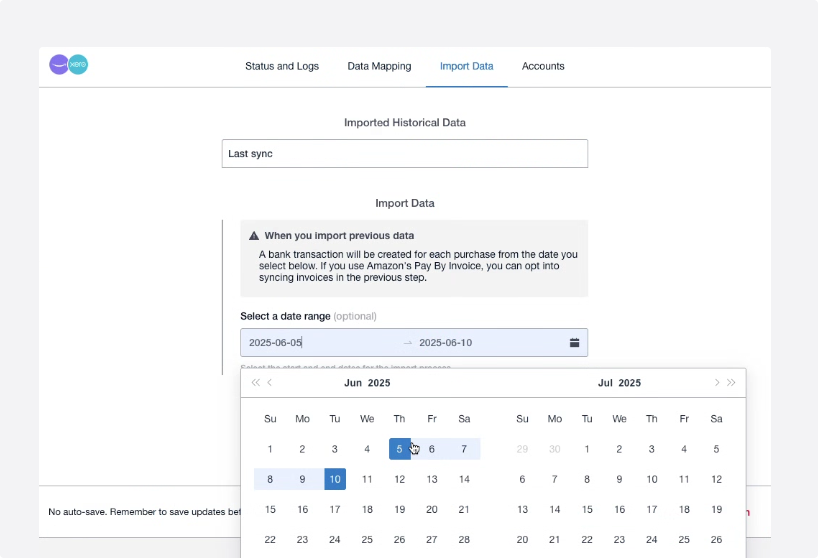Screen dimensions: 818x558
Task: Advance to next month using right arrow
Action: click(716, 383)
